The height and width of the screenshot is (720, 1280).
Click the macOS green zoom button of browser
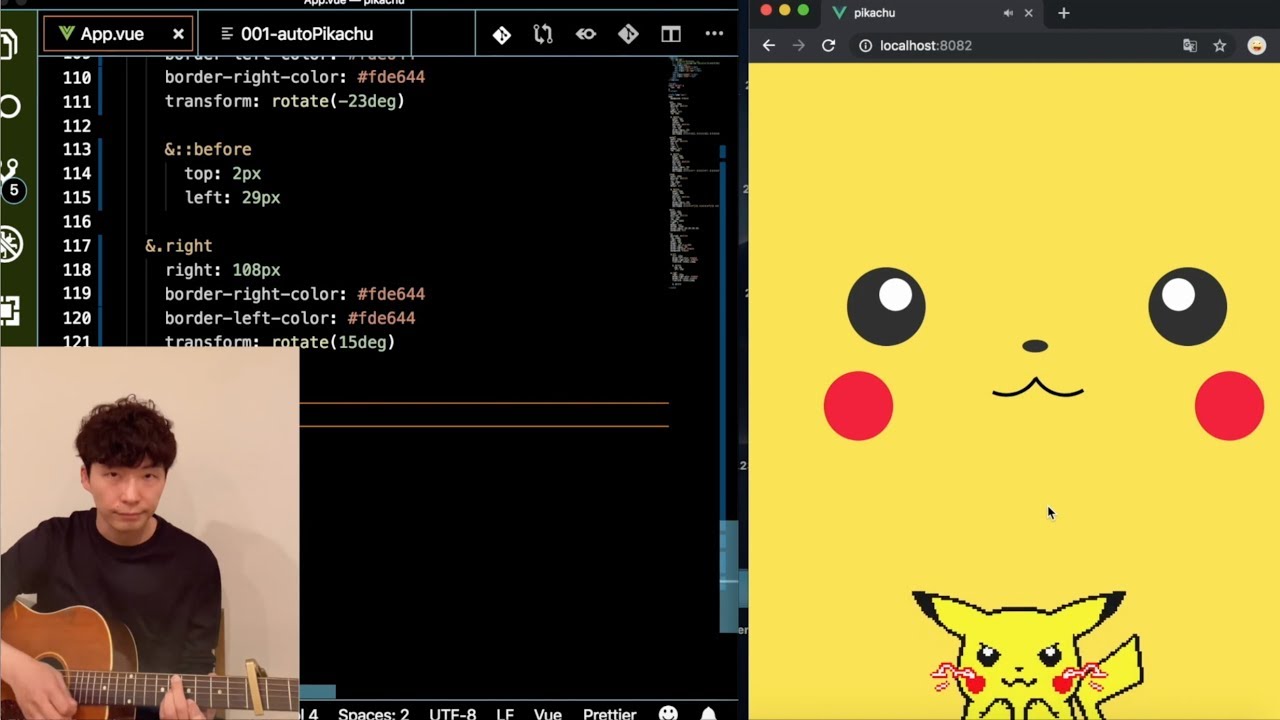[803, 10]
